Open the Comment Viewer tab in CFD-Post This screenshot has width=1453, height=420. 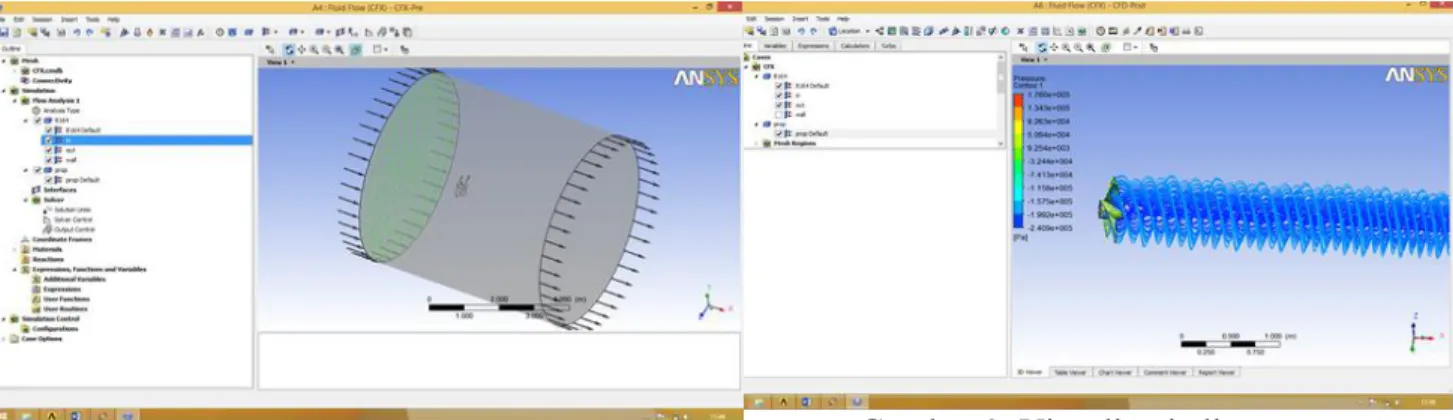point(1164,372)
